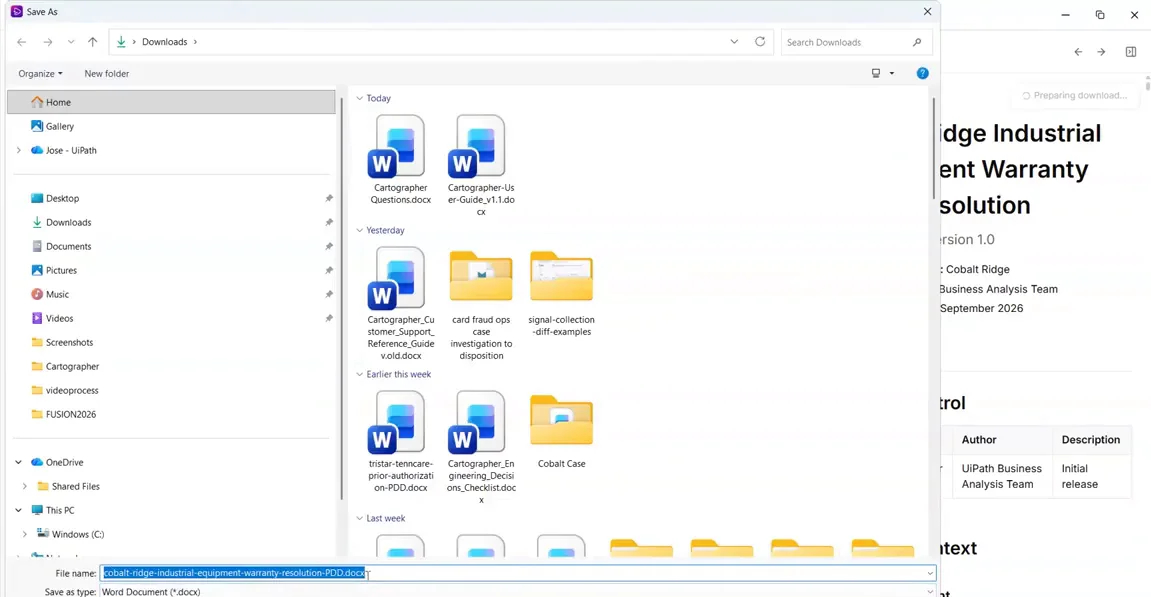Collapse the This PC tree node
Screen dimensions: 1151x597
(x=18, y=510)
